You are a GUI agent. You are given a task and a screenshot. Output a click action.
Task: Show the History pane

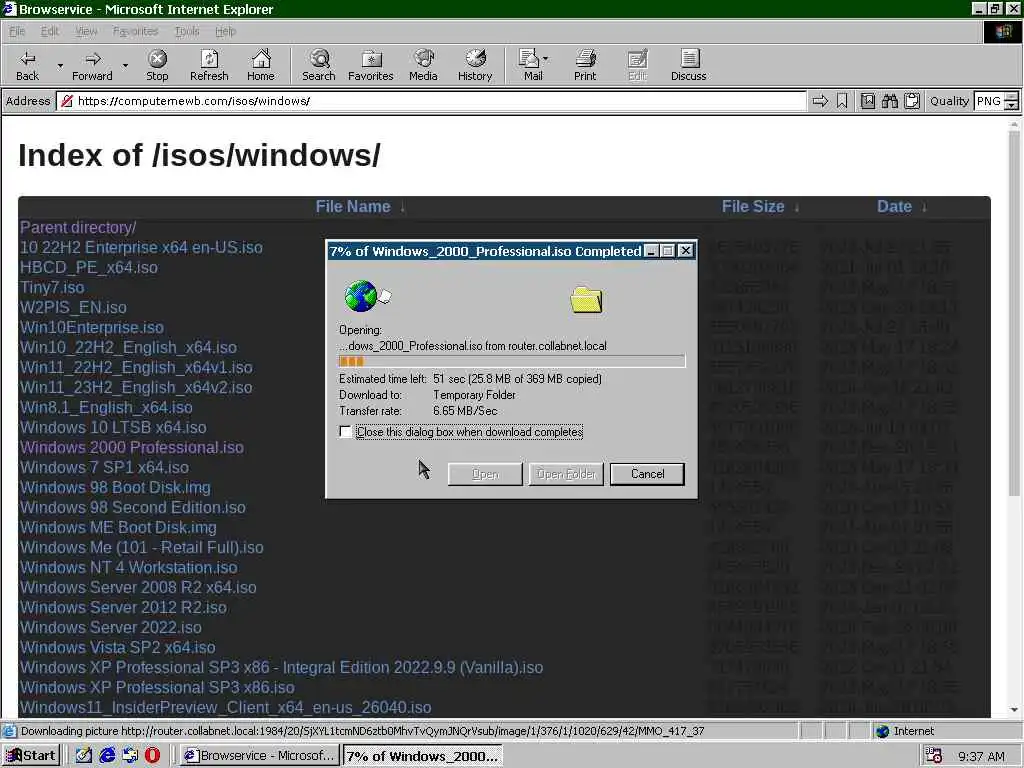click(475, 65)
